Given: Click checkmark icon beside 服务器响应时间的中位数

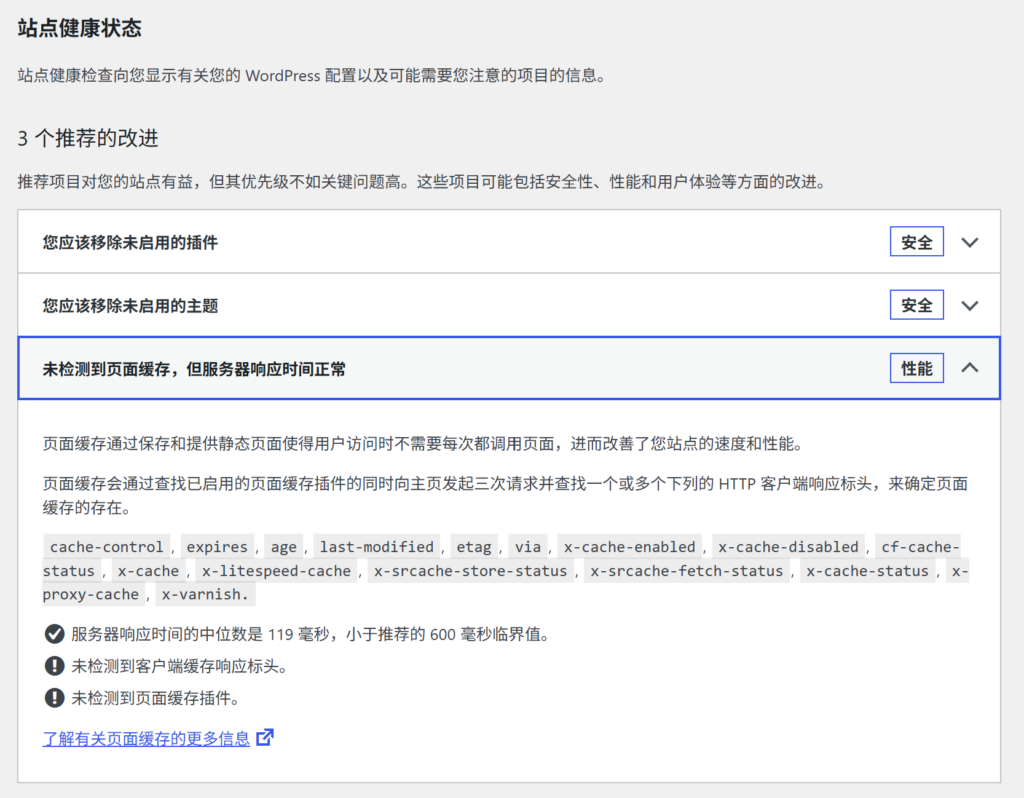Looking at the screenshot, I should coord(54,633).
